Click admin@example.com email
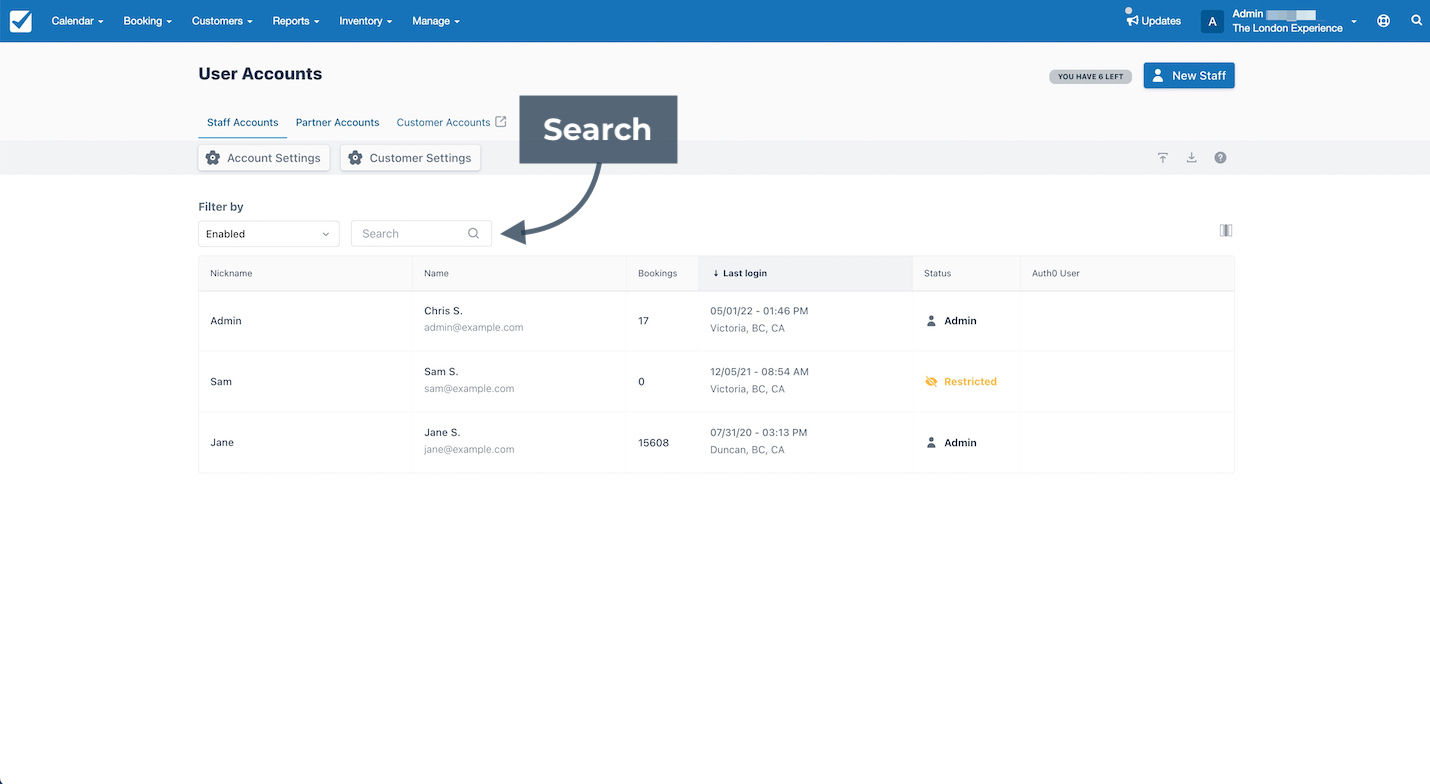Viewport: 1430px width, 784px height. coord(473,328)
